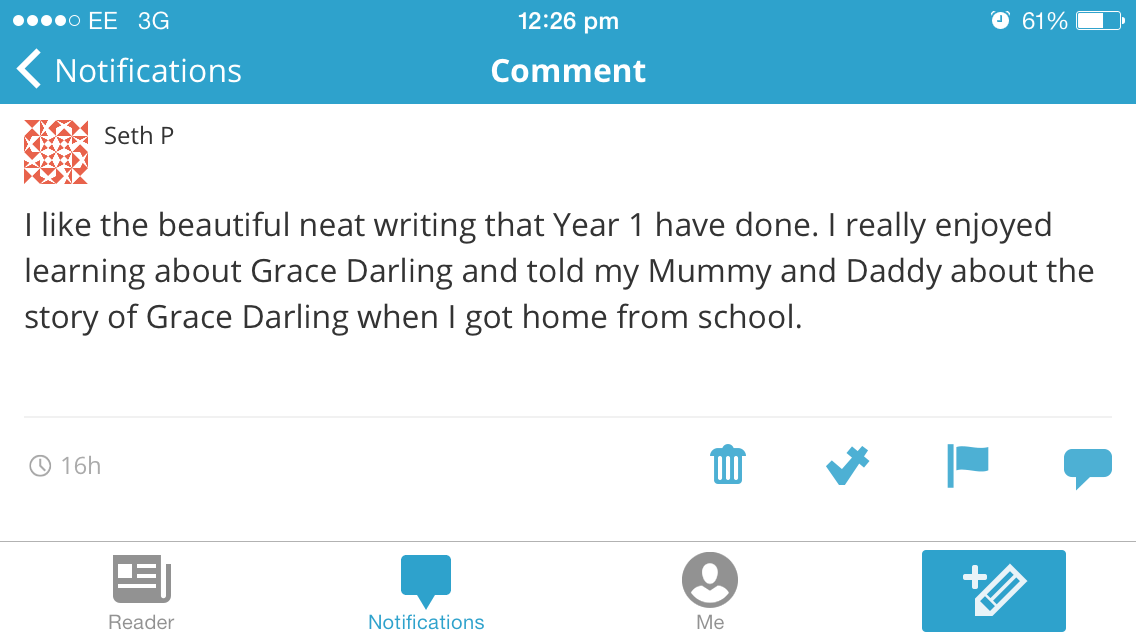
Task: Tap the Comment header title
Action: pyautogui.click(x=568, y=71)
